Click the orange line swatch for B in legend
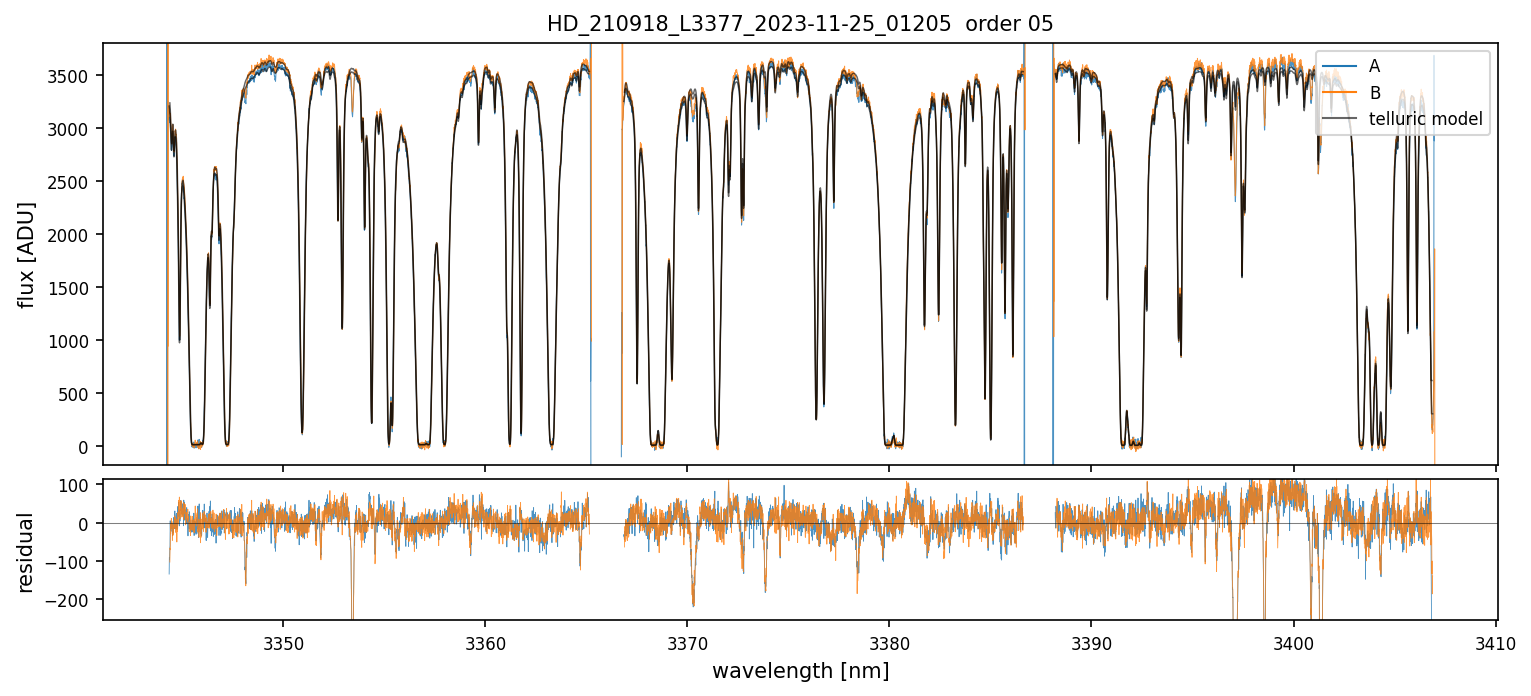 pos(1340,93)
